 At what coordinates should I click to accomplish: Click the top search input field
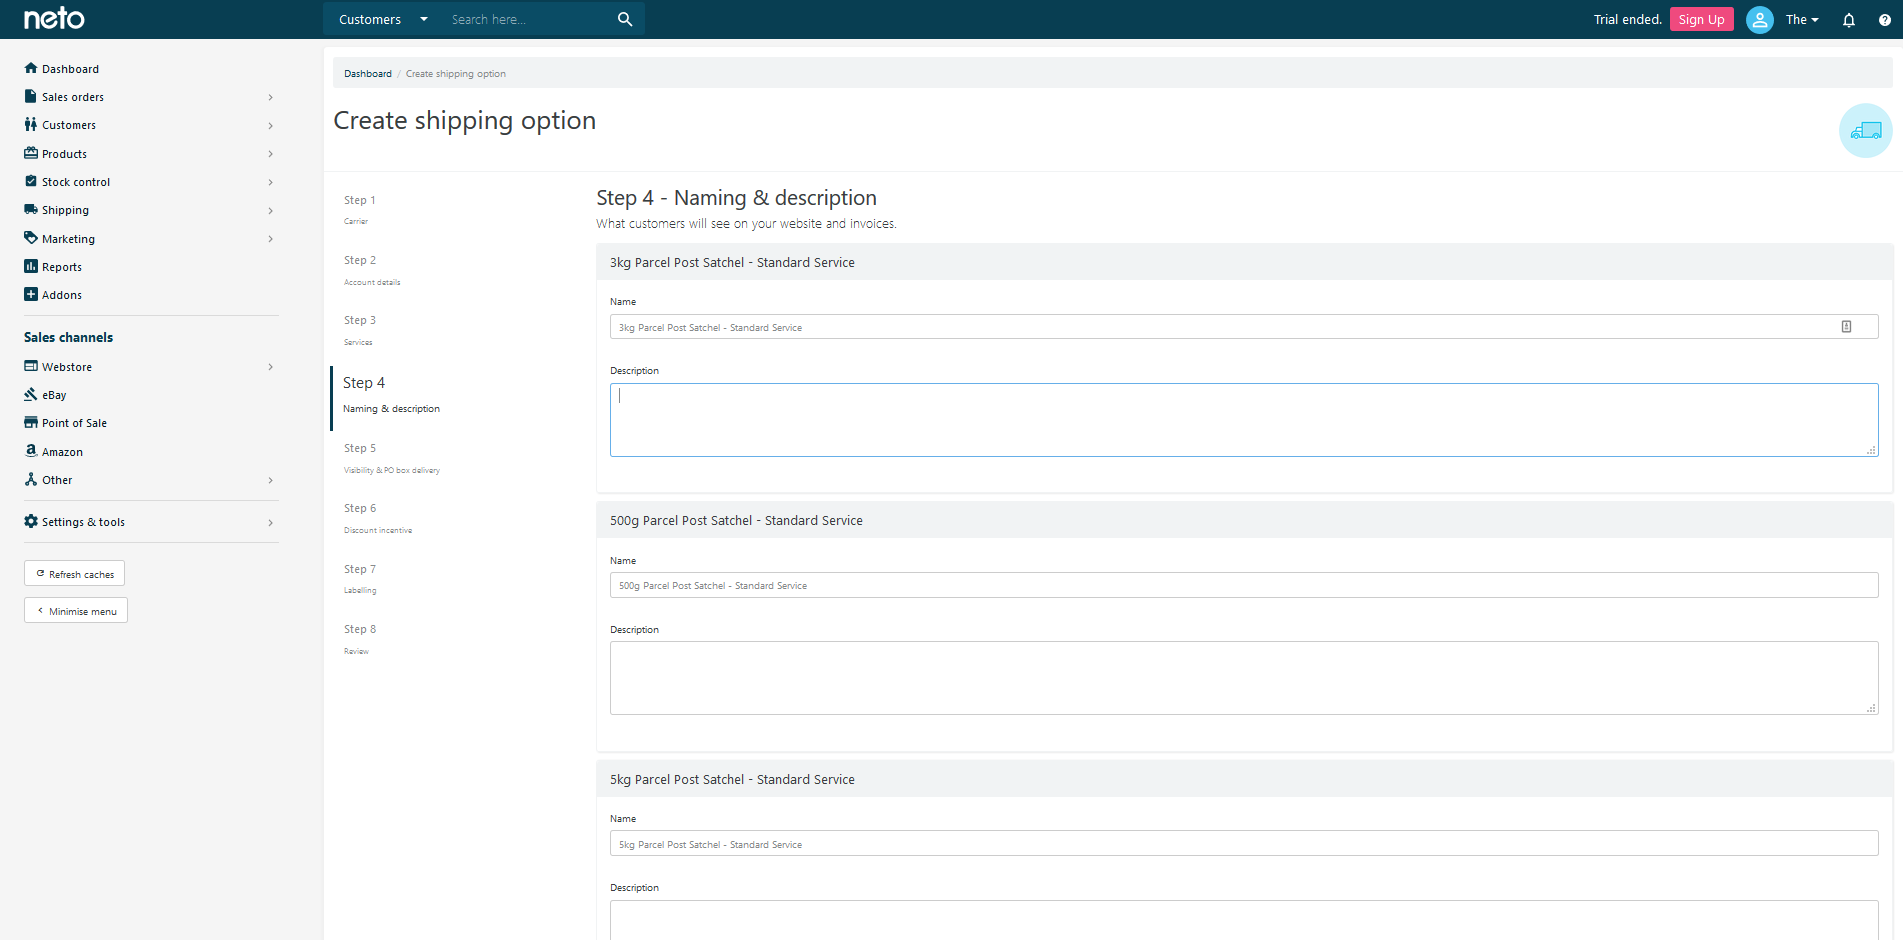click(527, 19)
